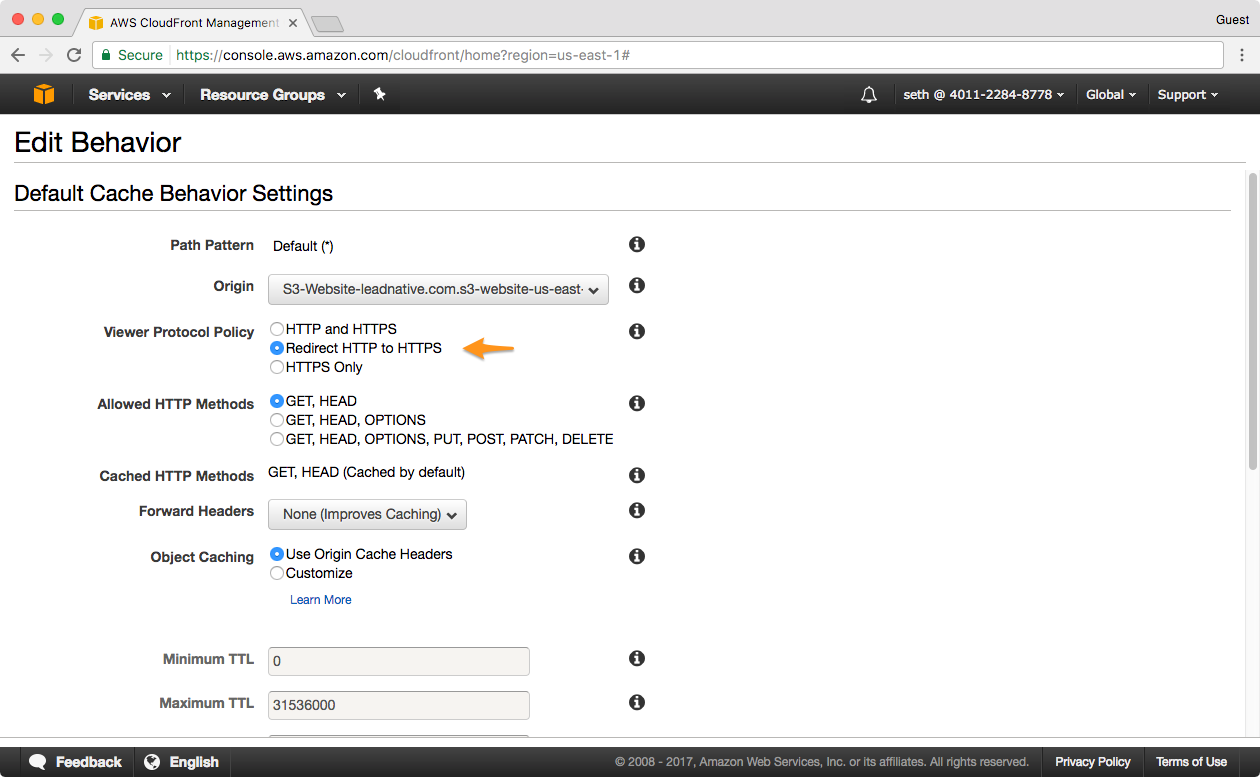Open the Origin dropdown

[438, 289]
